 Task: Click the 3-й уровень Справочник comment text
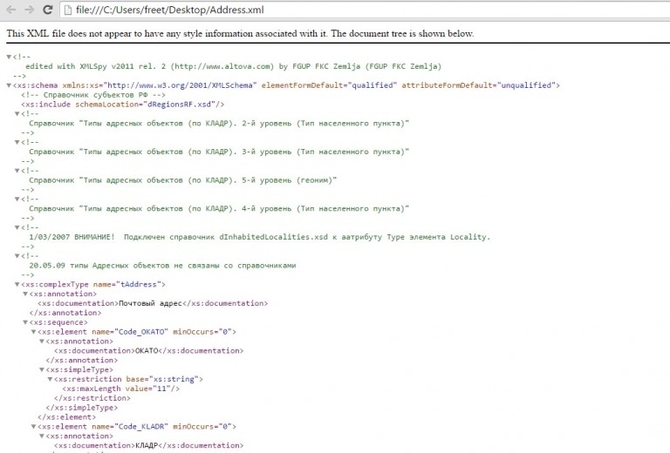click(x=219, y=152)
